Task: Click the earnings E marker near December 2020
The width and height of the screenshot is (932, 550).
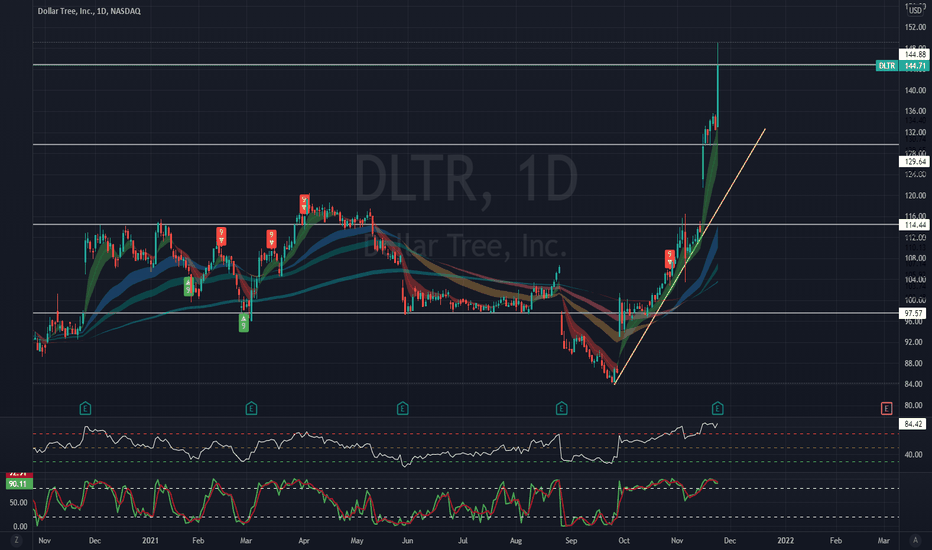Action: click(85, 408)
